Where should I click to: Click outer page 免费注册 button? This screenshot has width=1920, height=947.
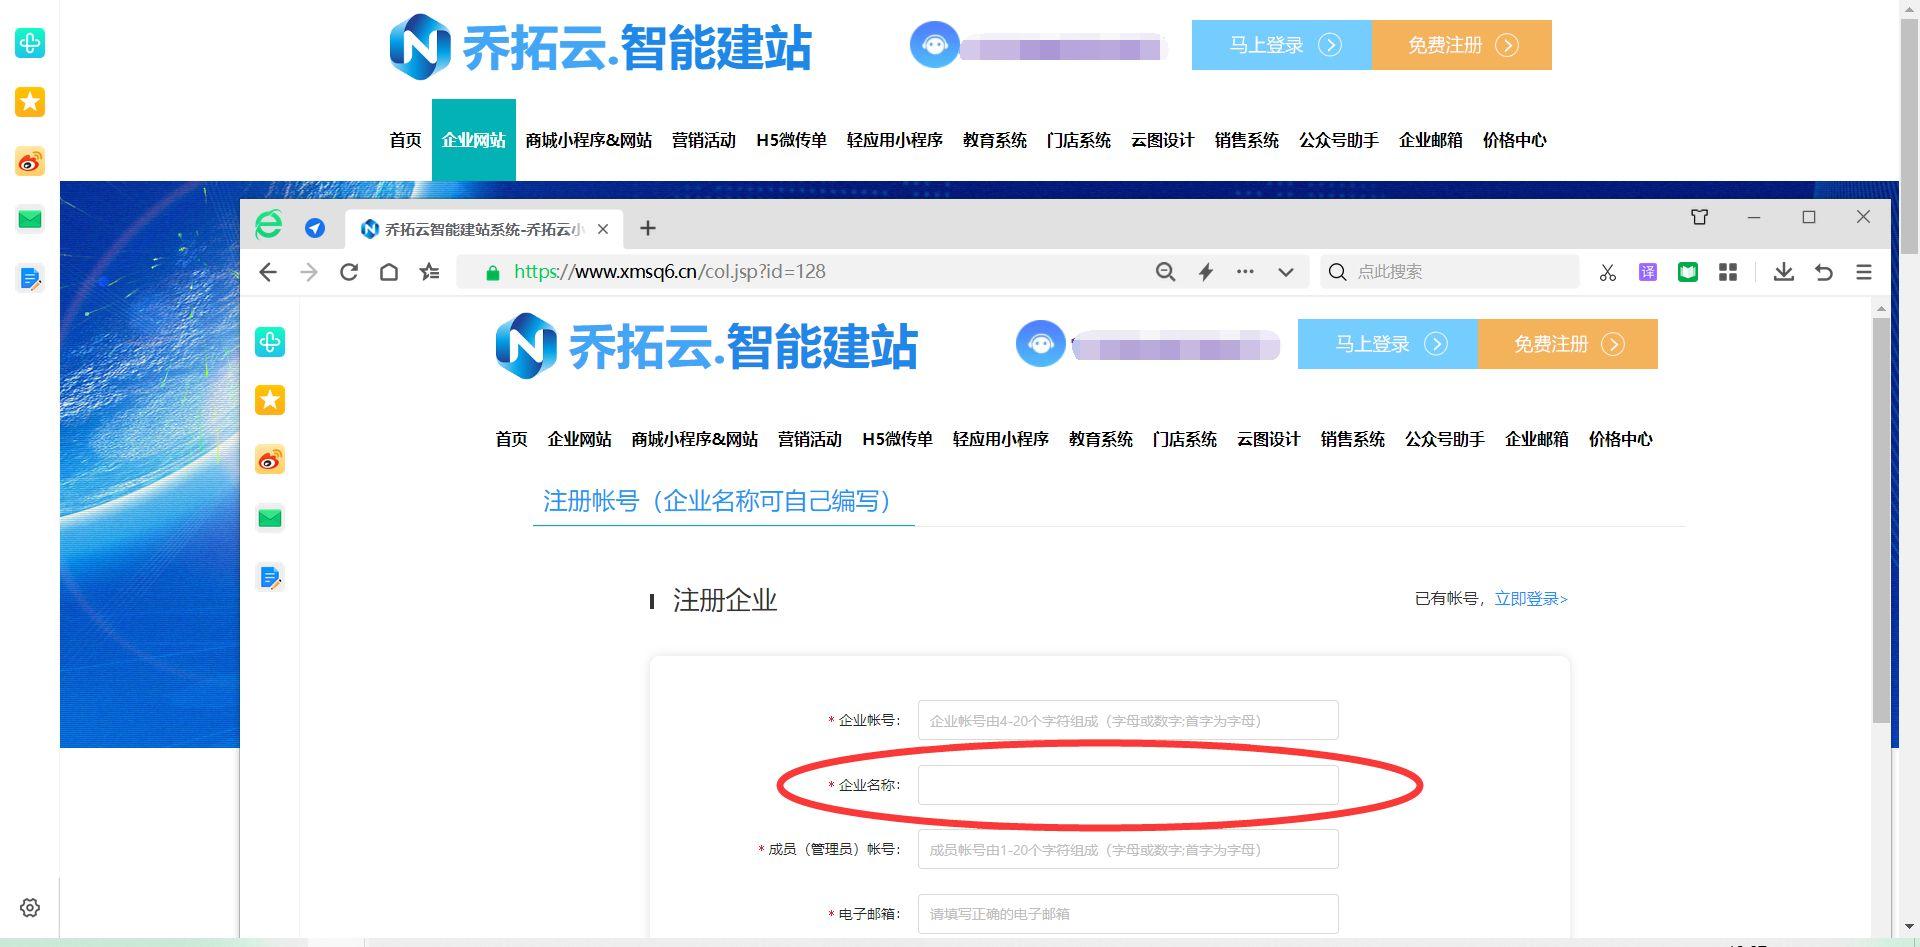tap(1462, 45)
